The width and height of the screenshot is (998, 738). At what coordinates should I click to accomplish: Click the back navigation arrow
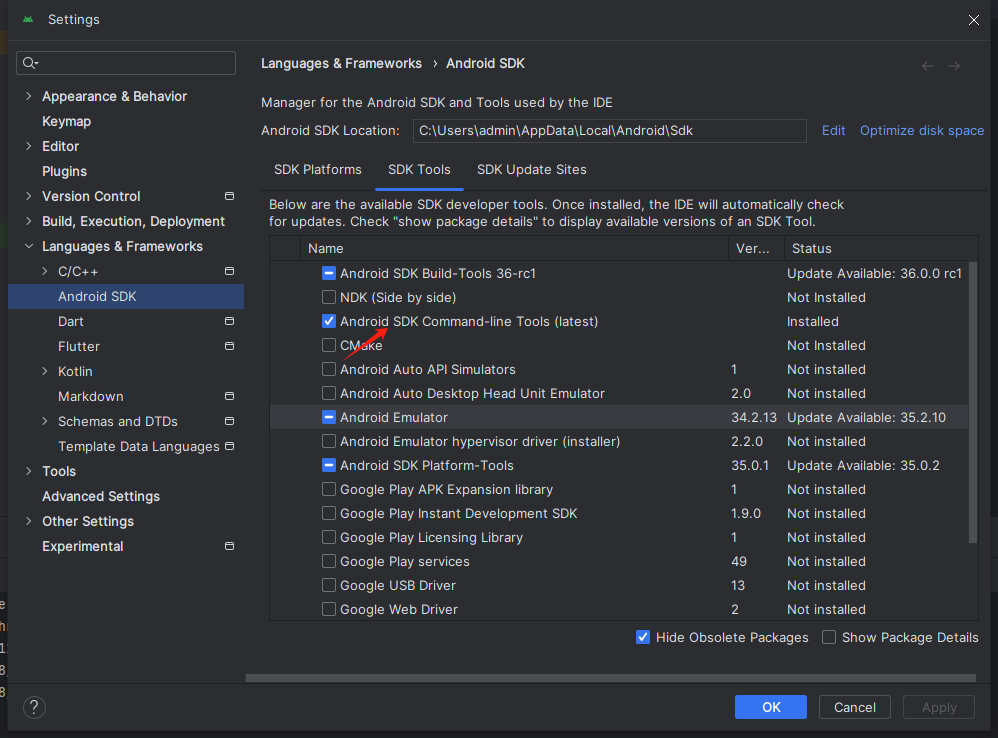click(x=928, y=66)
